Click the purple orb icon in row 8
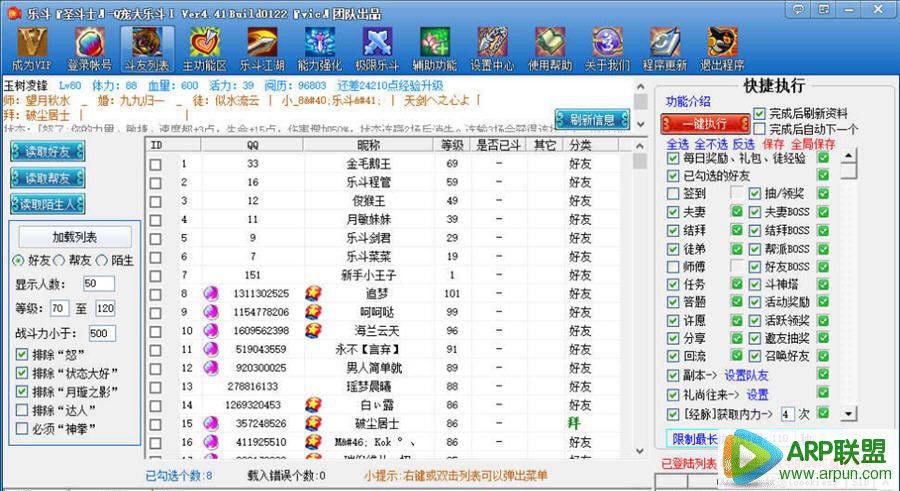This screenshot has height=491, width=900. click(211, 293)
